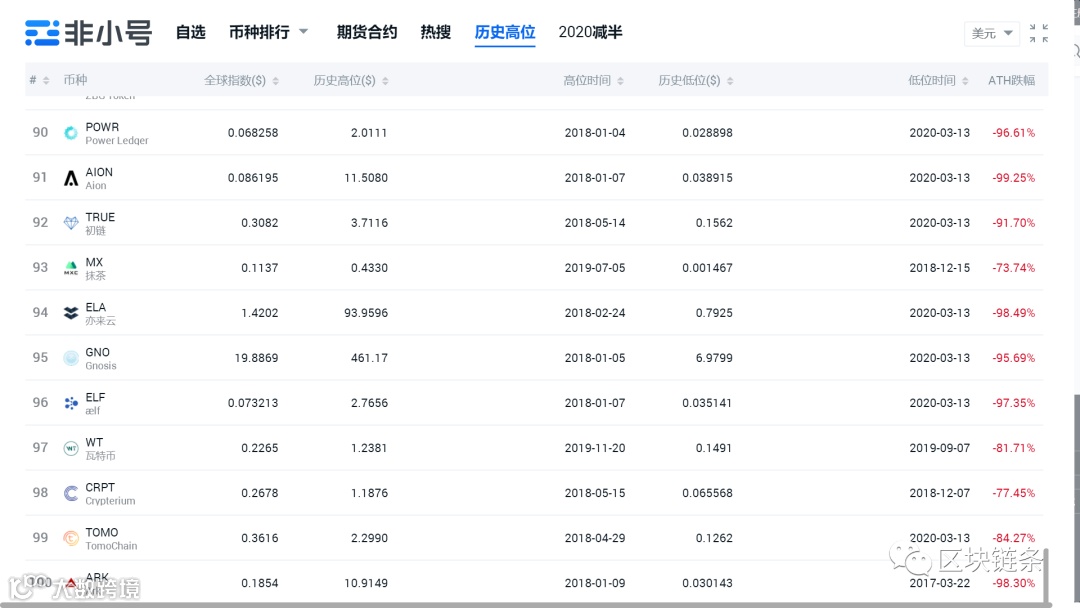
Task: Click MX historical low 0.001467
Action: point(707,268)
